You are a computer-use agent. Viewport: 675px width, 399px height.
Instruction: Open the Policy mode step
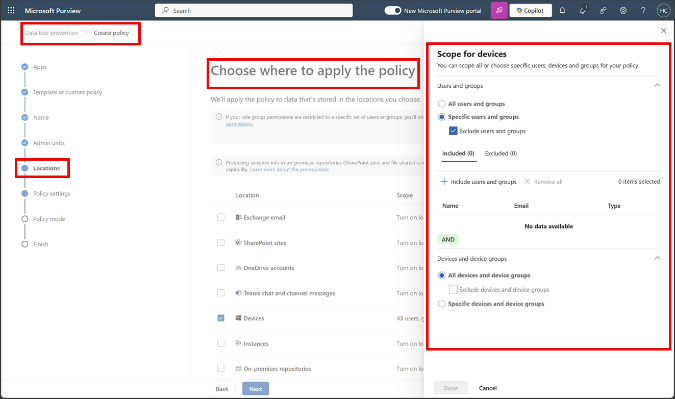pos(49,219)
